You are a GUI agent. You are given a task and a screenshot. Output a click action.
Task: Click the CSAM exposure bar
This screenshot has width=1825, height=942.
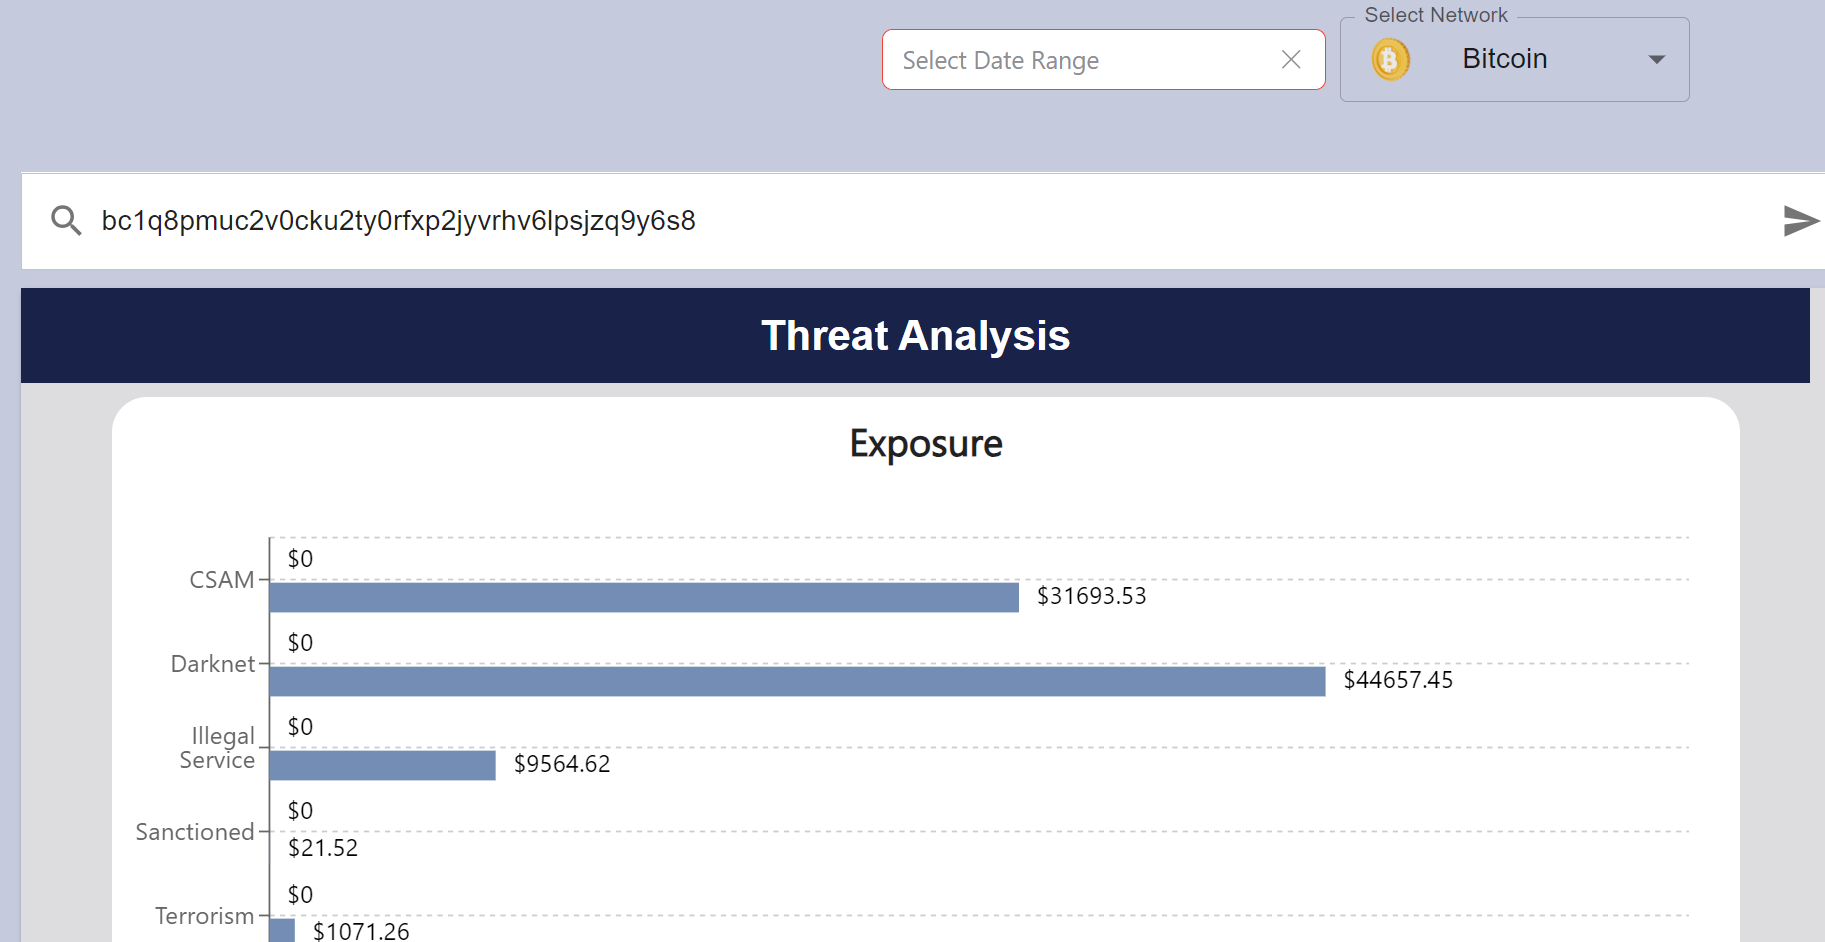click(643, 597)
